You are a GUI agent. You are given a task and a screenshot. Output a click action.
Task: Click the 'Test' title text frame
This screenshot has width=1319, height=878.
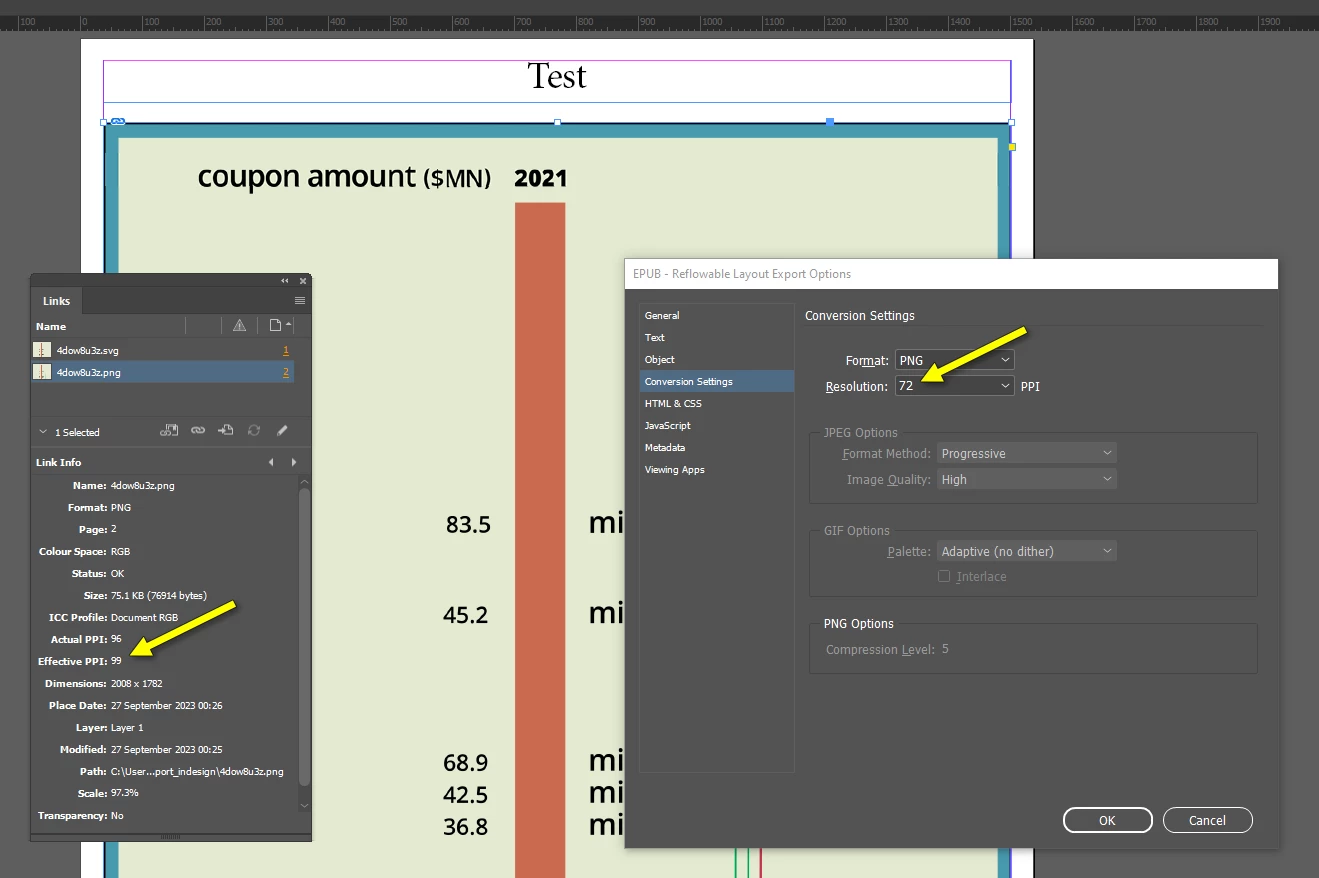pos(557,80)
